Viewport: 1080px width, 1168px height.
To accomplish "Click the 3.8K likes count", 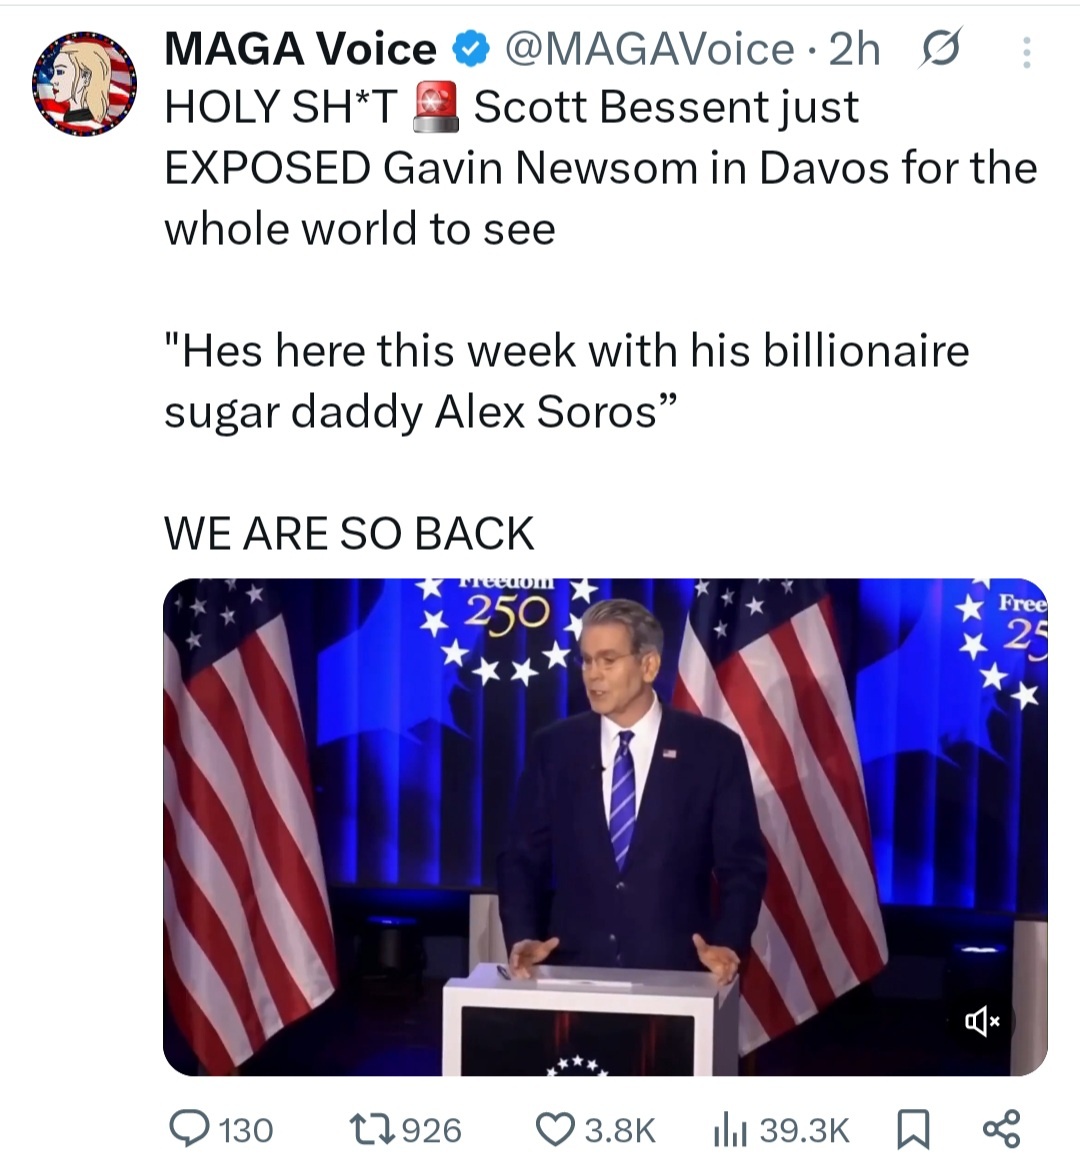I will tap(619, 1130).
